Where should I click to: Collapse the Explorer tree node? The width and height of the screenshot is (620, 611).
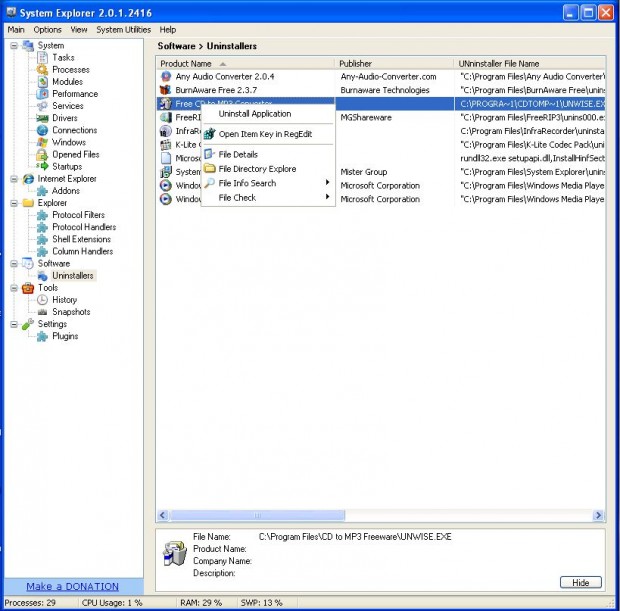click(14, 203)
